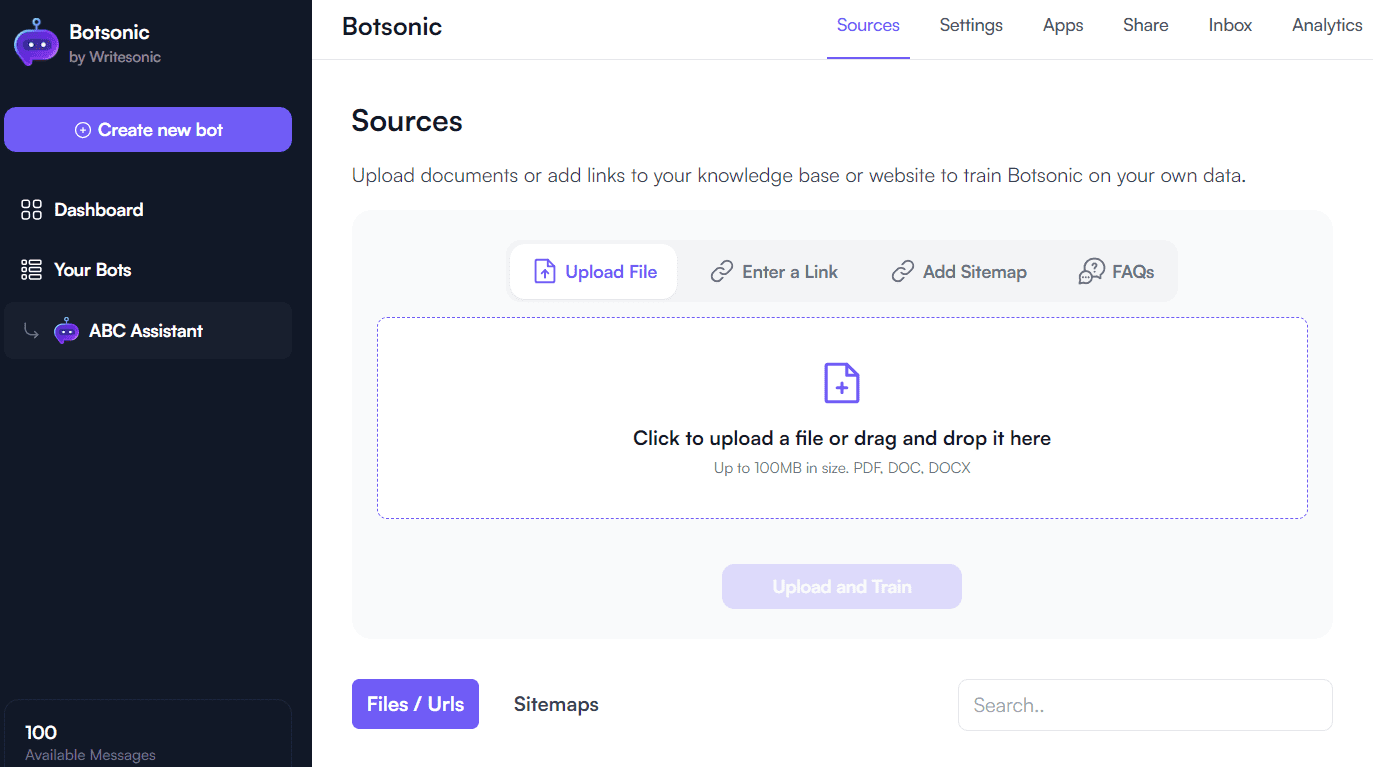Show the Sitemaps list

tap(556, 704)
